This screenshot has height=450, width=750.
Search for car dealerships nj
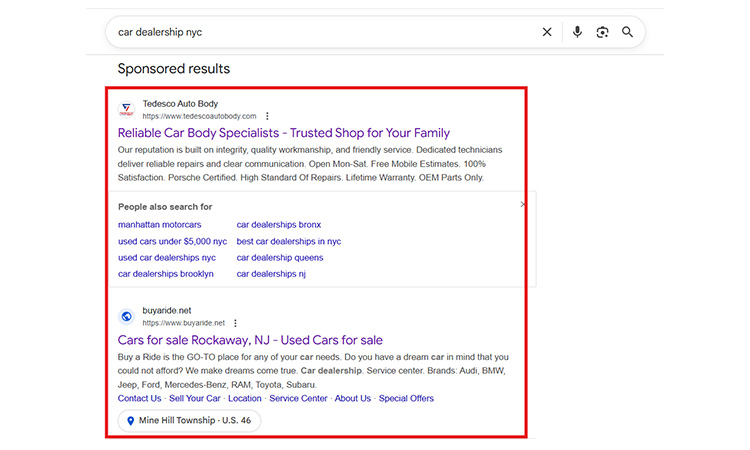271,274
